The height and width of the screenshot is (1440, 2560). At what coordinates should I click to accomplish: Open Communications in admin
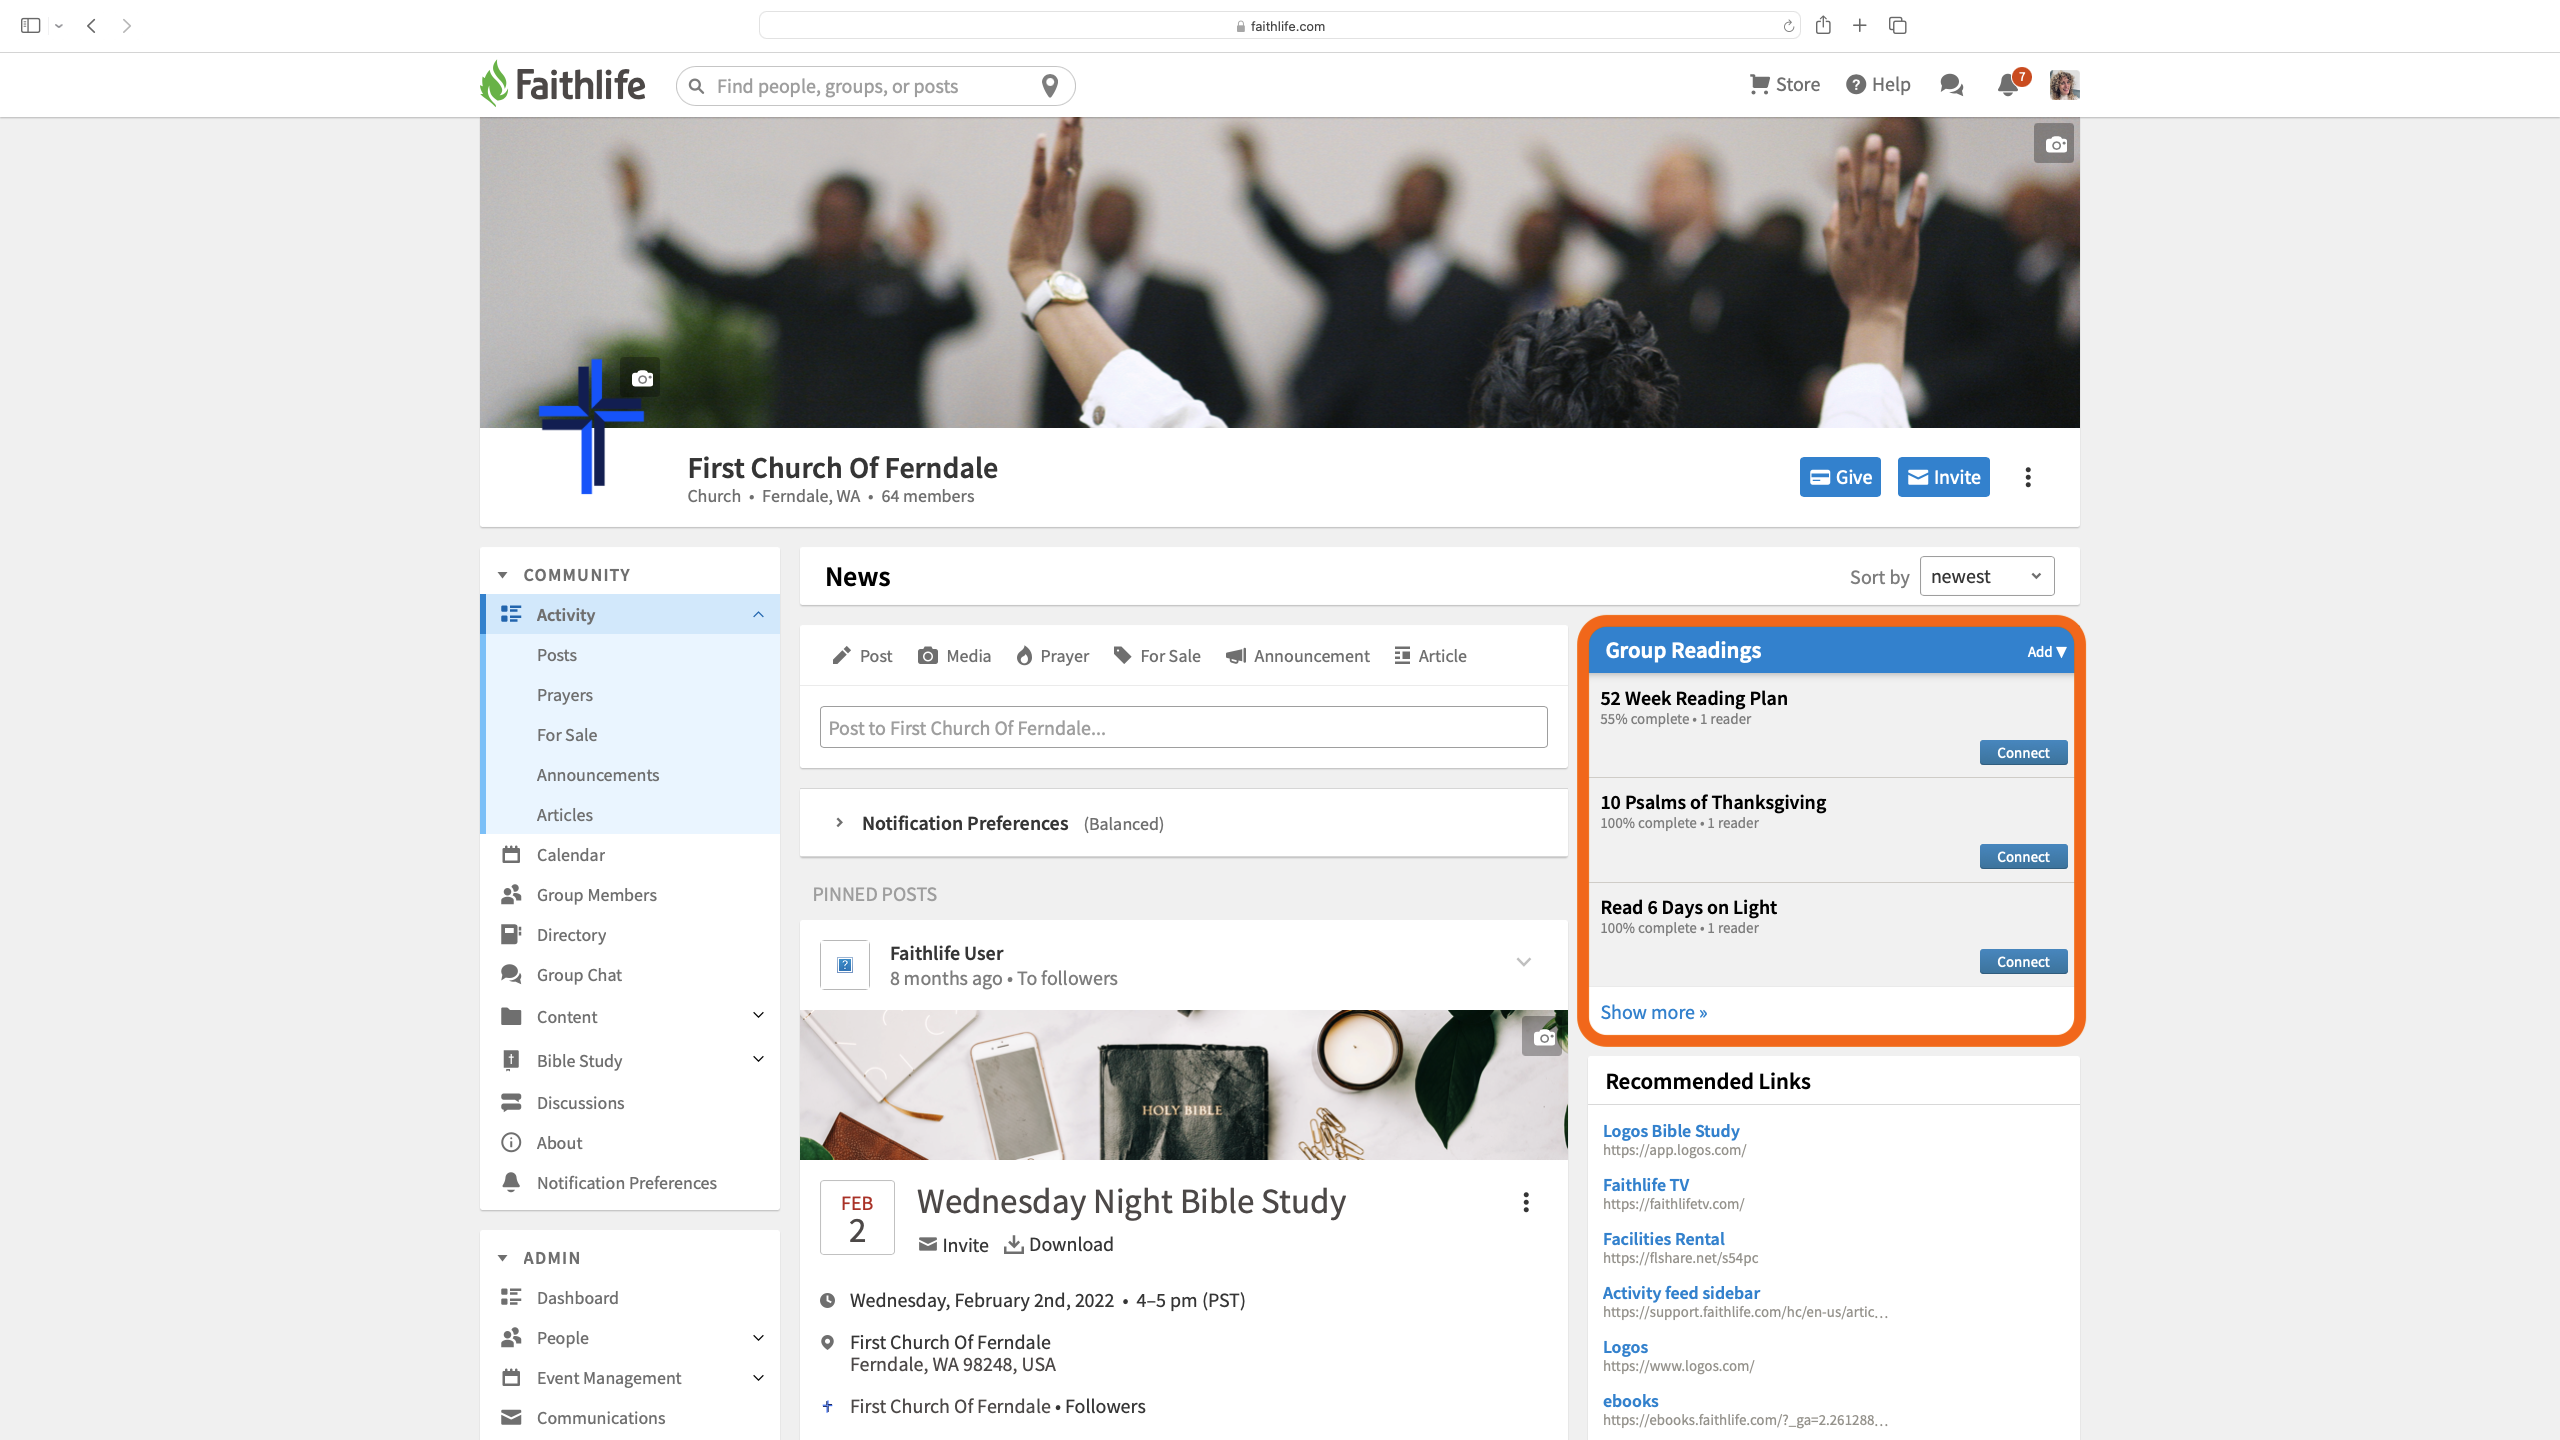[x=601, y=1418]
